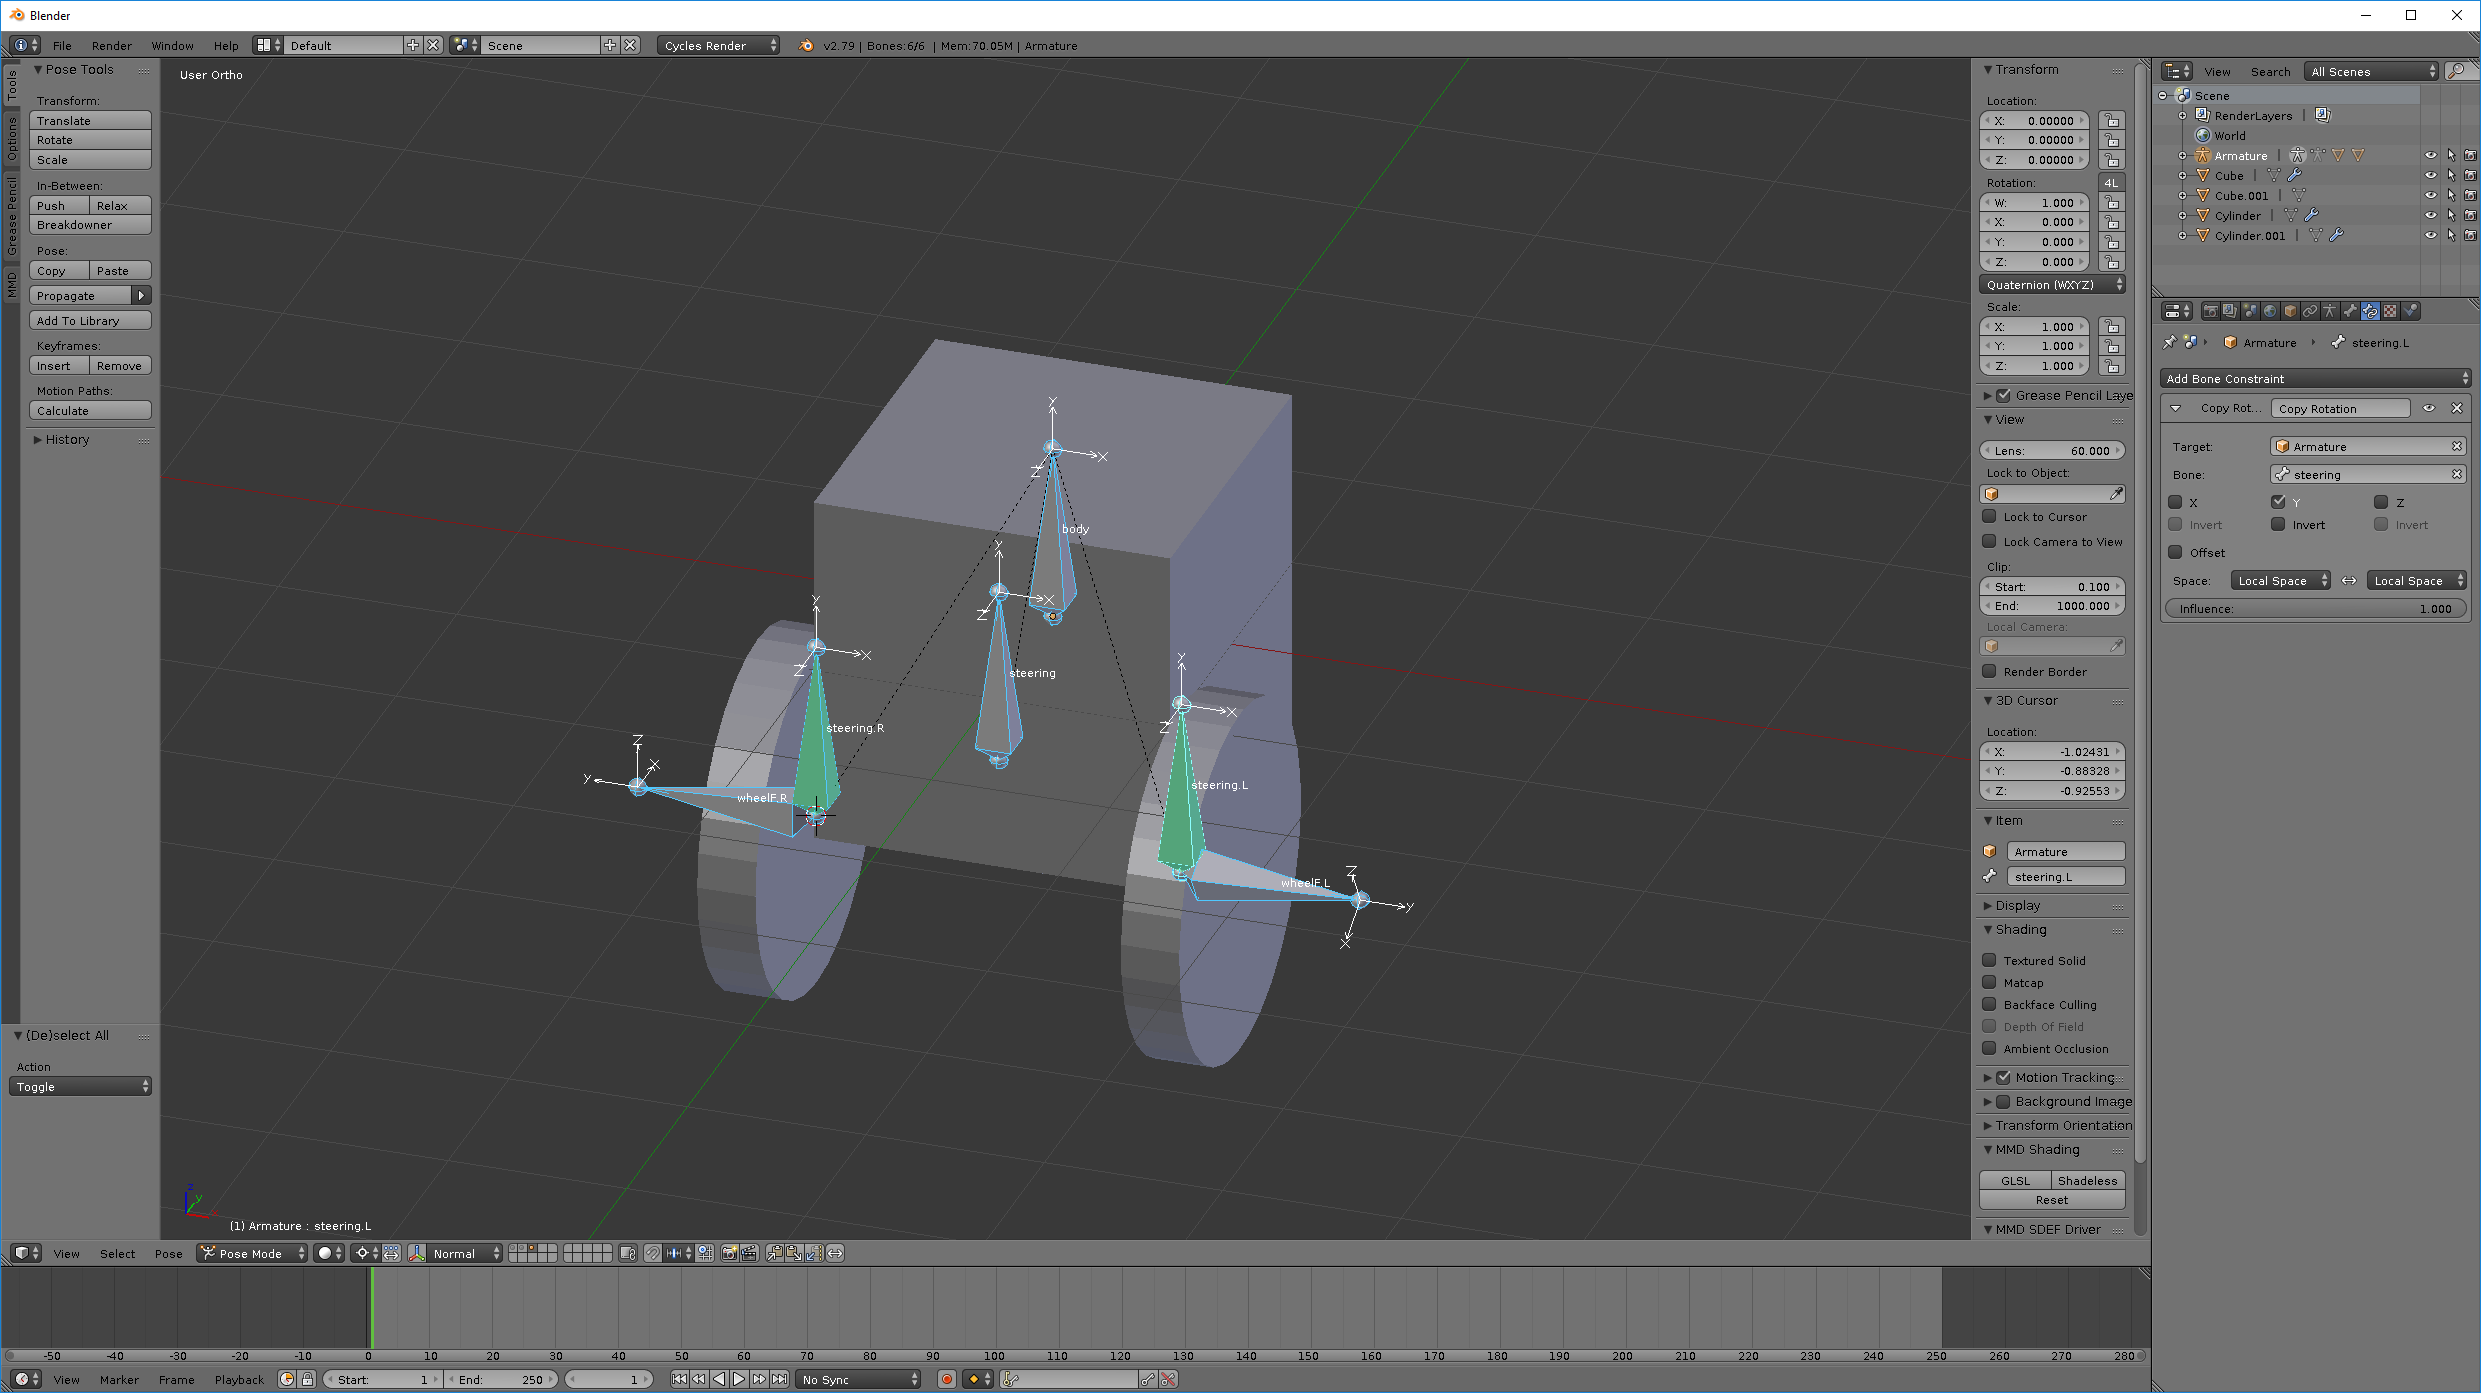Toggle Copy Rotation constraint visibility eye
This screenshot has width=2481, height=1393.
(x=2429, y=408)
